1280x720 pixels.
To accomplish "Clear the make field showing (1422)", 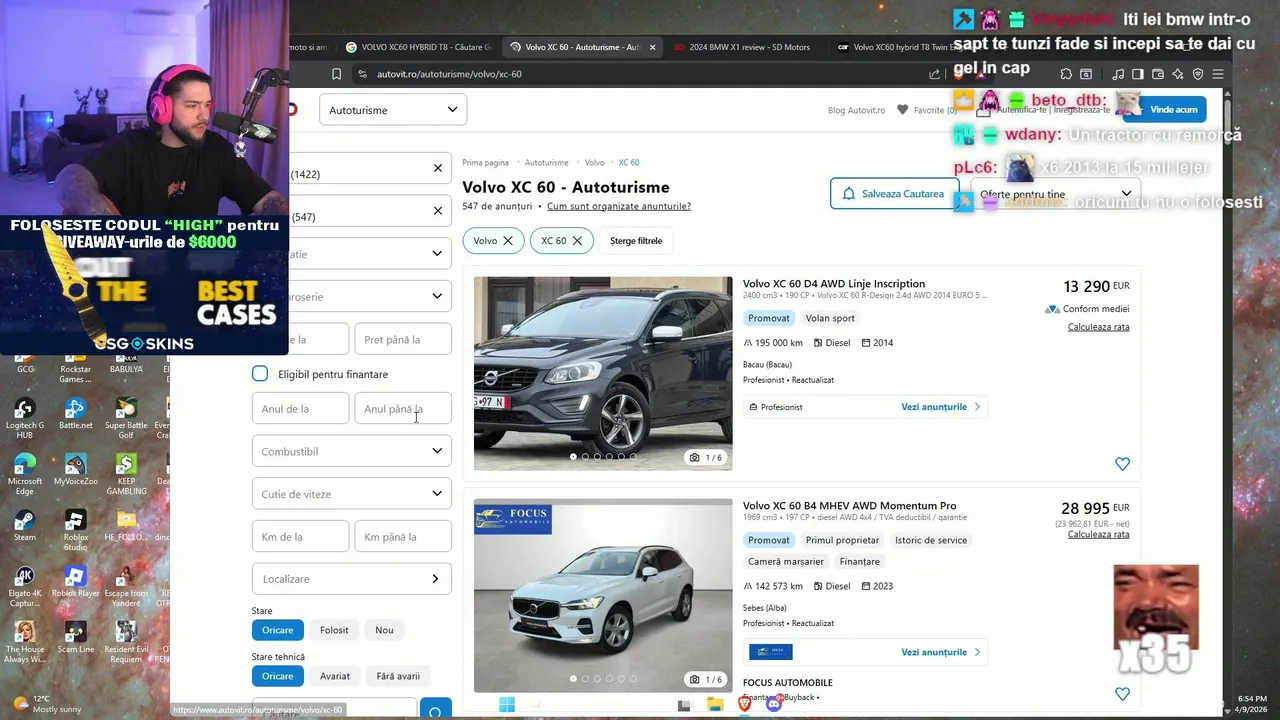I will (437, 168).
